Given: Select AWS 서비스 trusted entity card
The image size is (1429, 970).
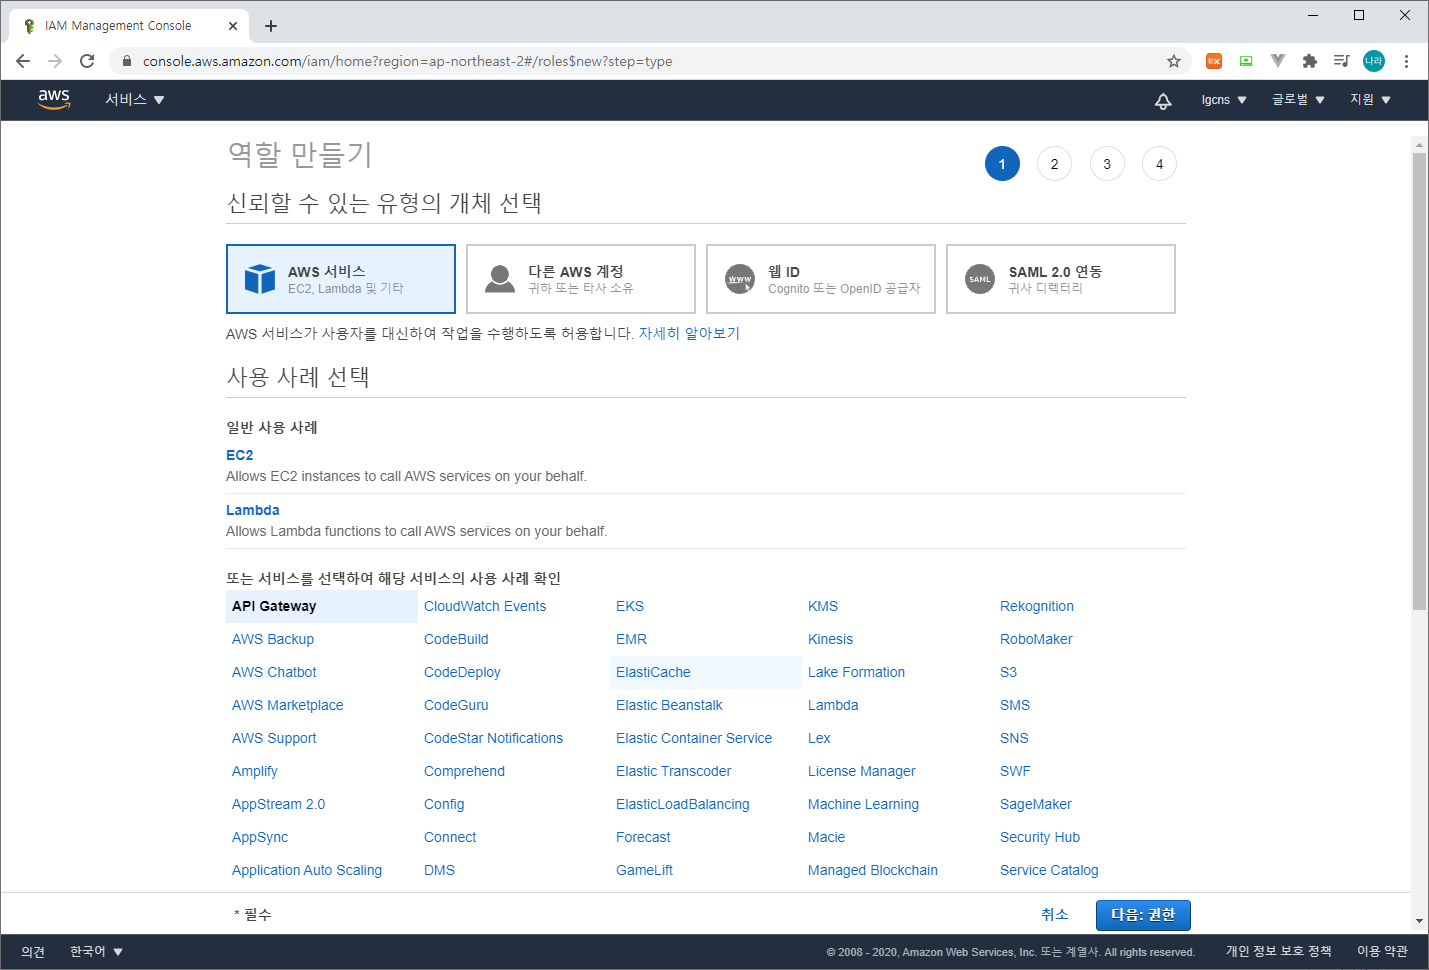Looking at the screenshot, I should coord(341,279).
